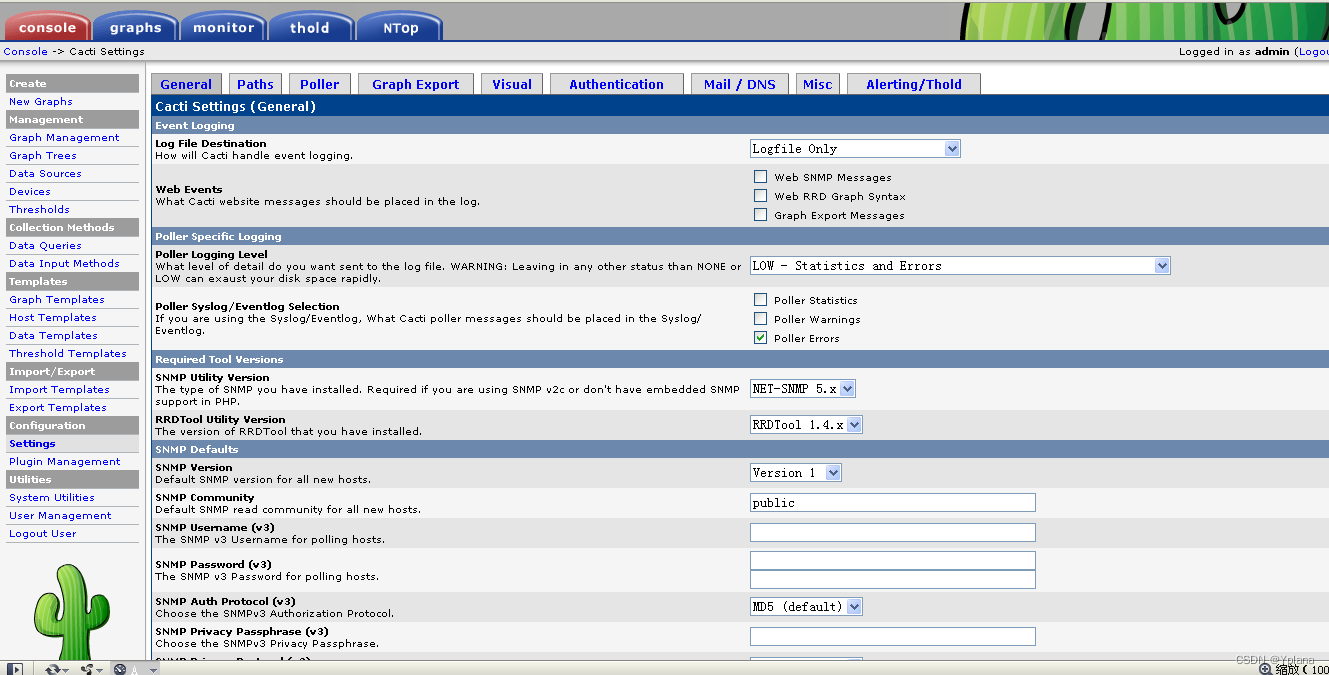Check the Poller Statistics option
Viewport: 1329px width, 675px height.
[760, 300]
